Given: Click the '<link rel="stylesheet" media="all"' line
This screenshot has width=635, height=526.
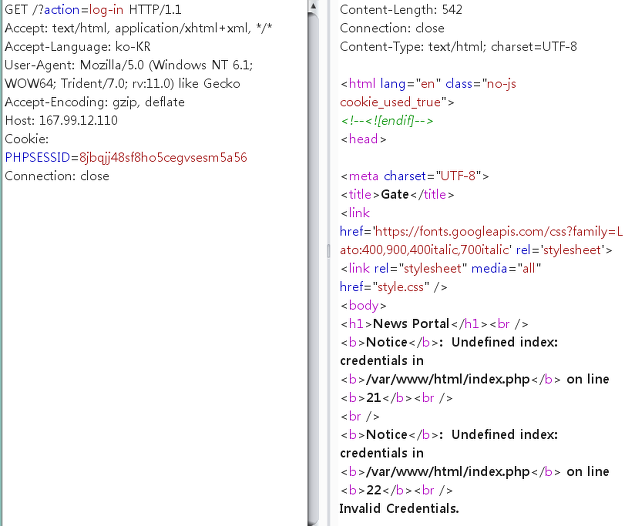Looking at the screenshot, I should pos(441,268).
